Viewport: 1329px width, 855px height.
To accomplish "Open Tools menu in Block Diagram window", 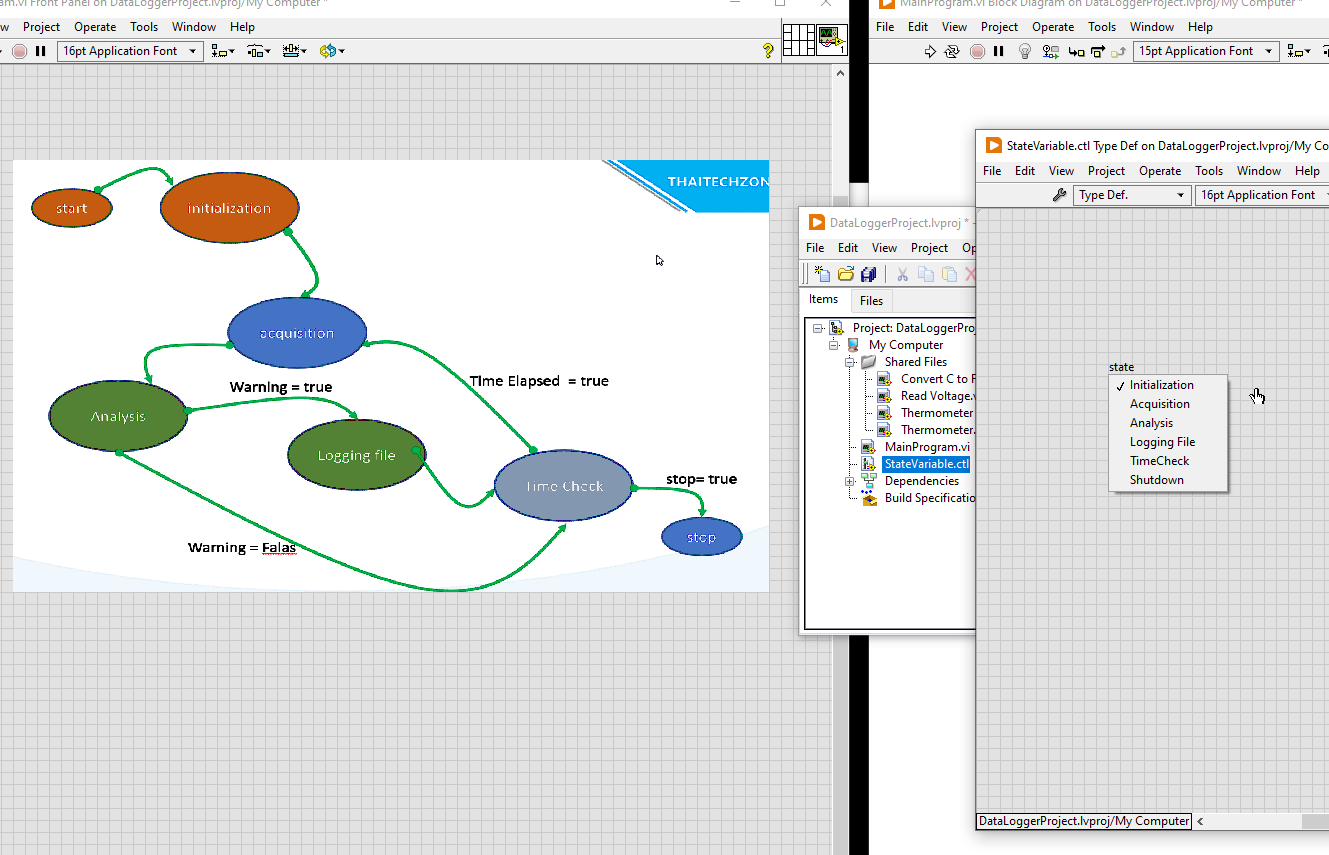I will coord(1102,27).
